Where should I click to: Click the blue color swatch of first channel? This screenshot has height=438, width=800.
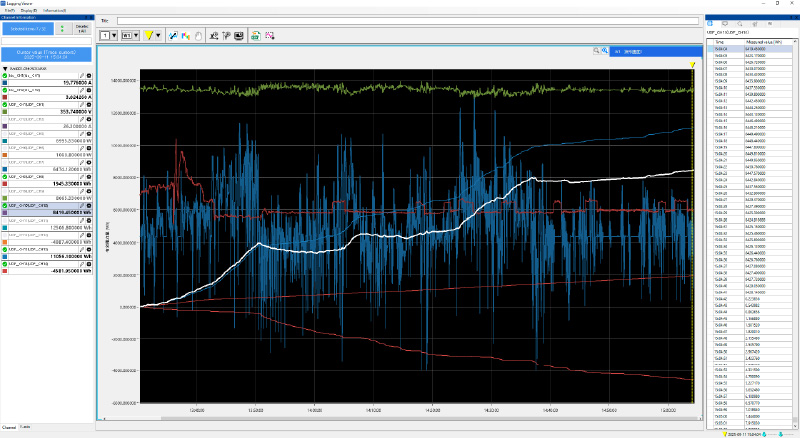(4, 84)
